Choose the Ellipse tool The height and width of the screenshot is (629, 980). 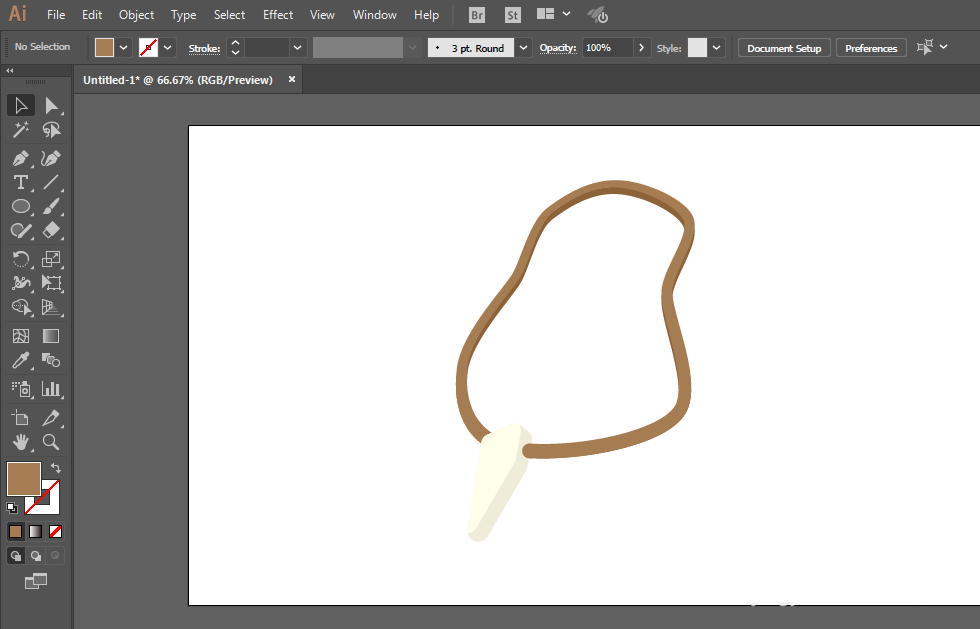pyautogui.click(x=21, y=206)
